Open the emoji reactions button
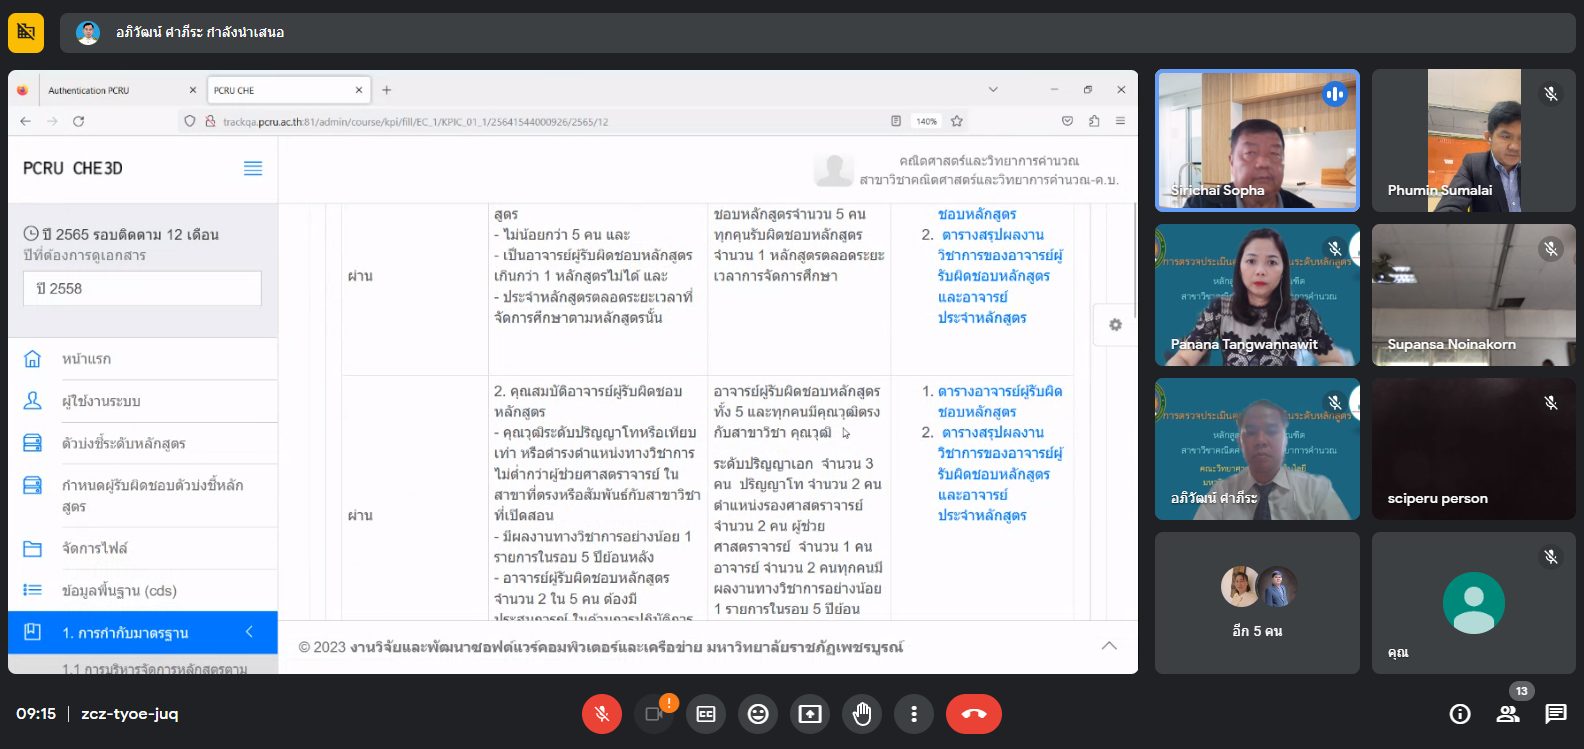Image resolution: width=1584 pixels, height=749 pixels. [758, 714]
